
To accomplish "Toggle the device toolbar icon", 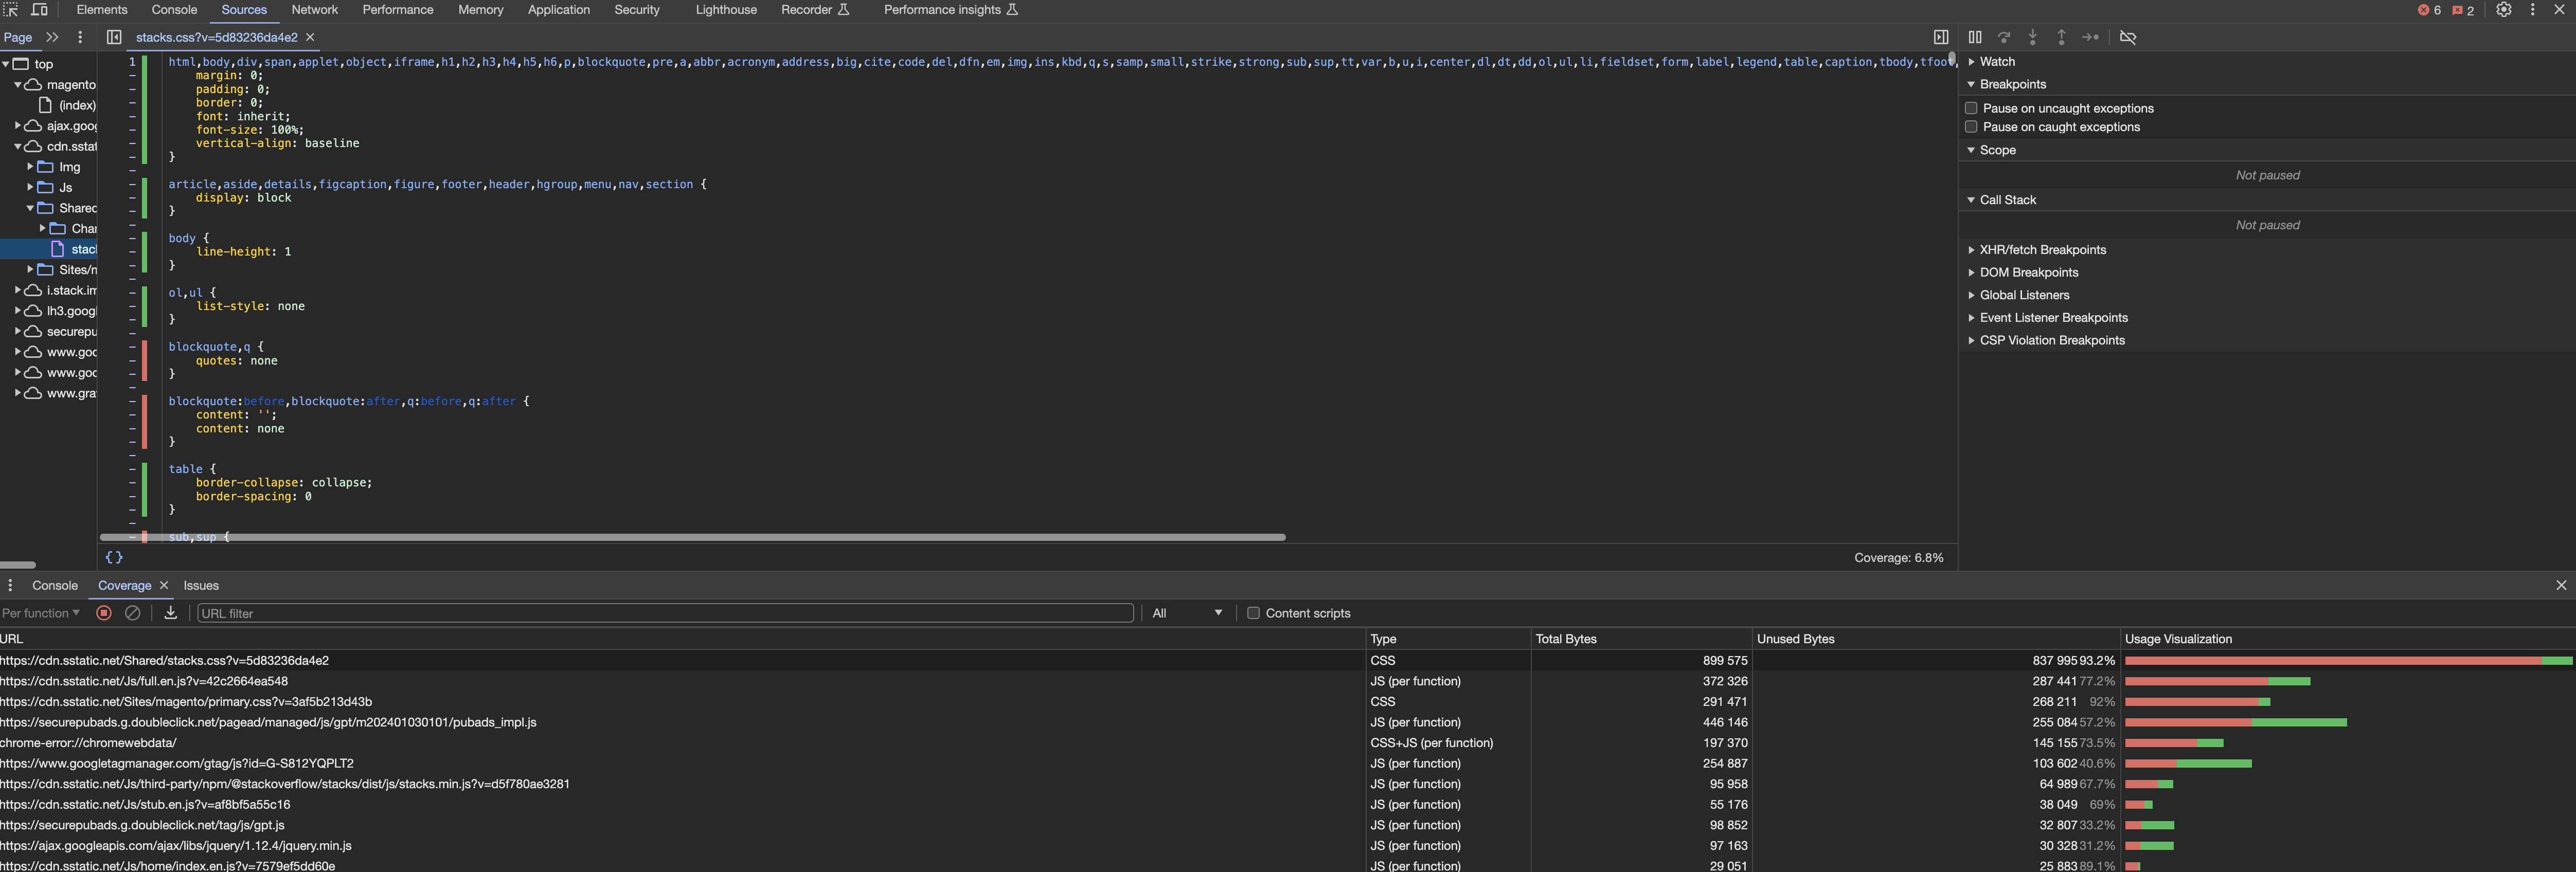I will (40, 10).
